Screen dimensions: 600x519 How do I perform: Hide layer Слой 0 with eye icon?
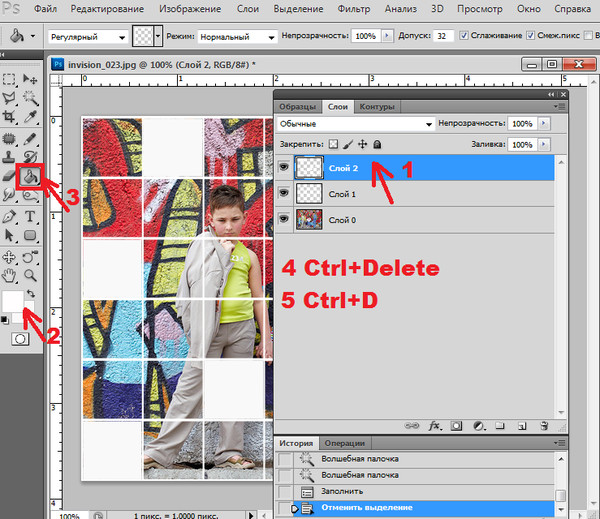[x=284, y=219]
